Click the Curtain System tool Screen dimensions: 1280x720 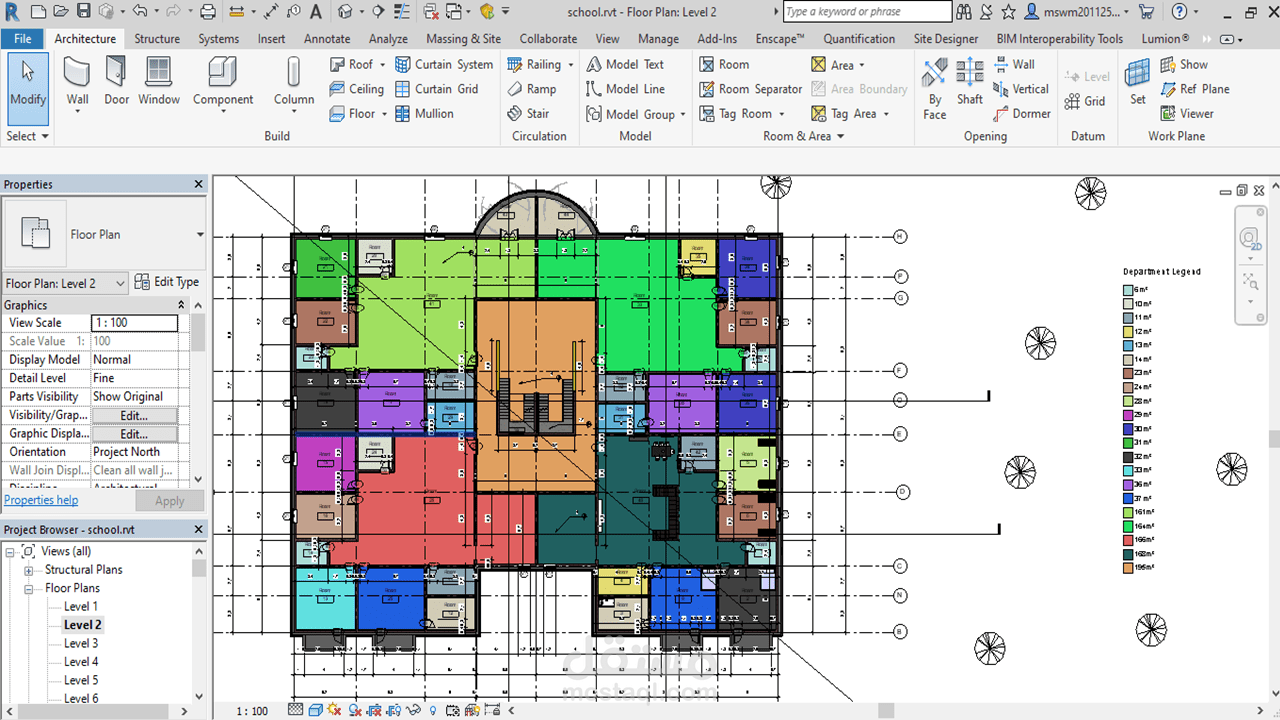coord(443,64)
